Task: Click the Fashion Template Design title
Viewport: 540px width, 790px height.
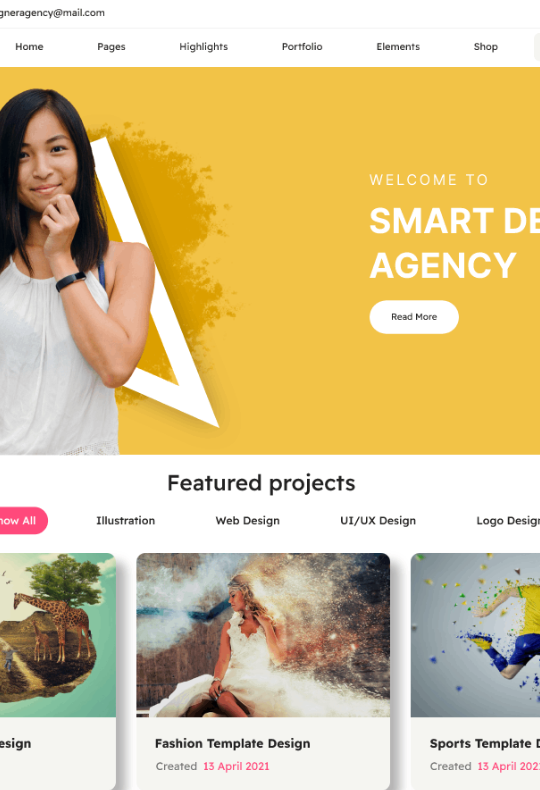Action: tap(233, 744)
